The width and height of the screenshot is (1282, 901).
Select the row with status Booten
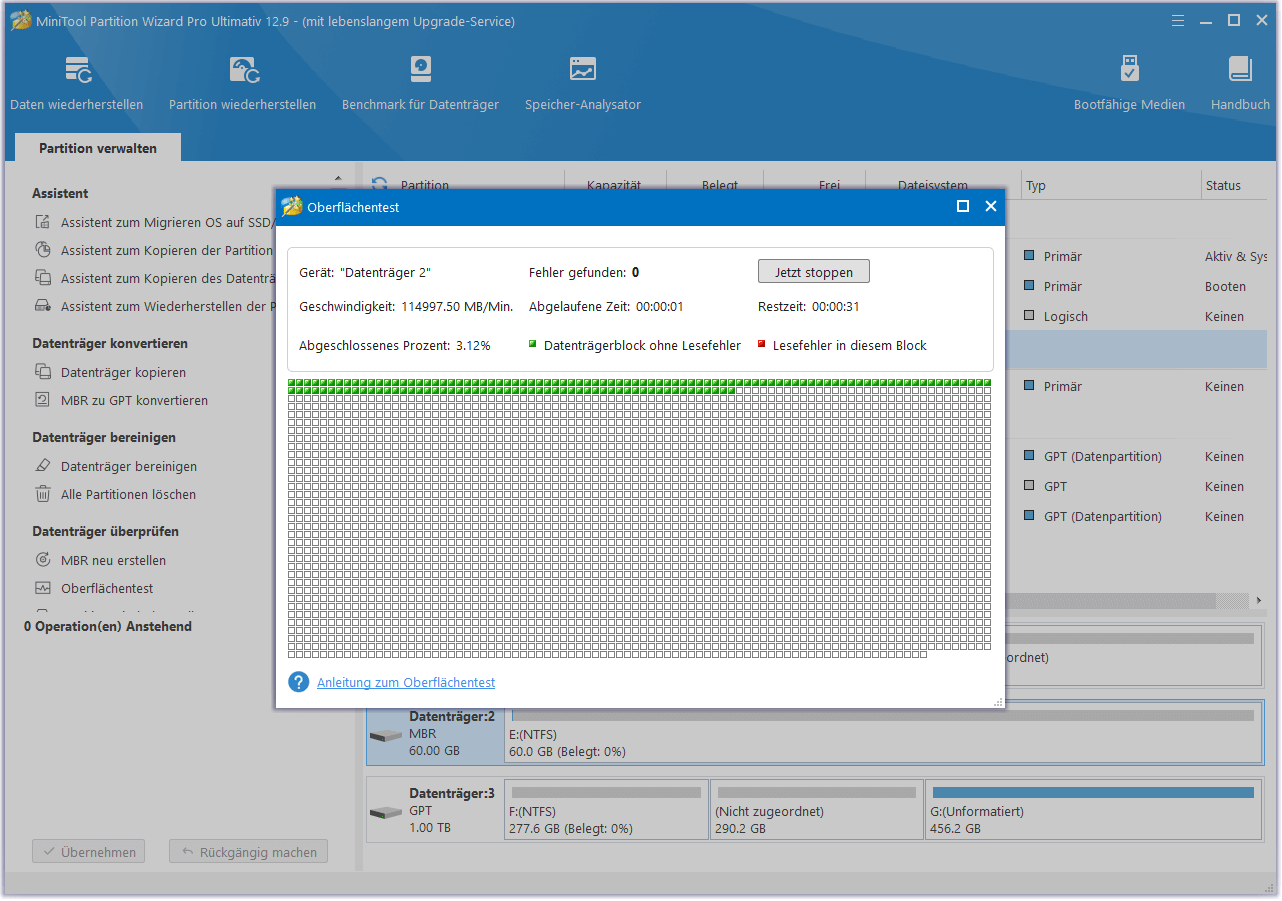point(1135,286)
